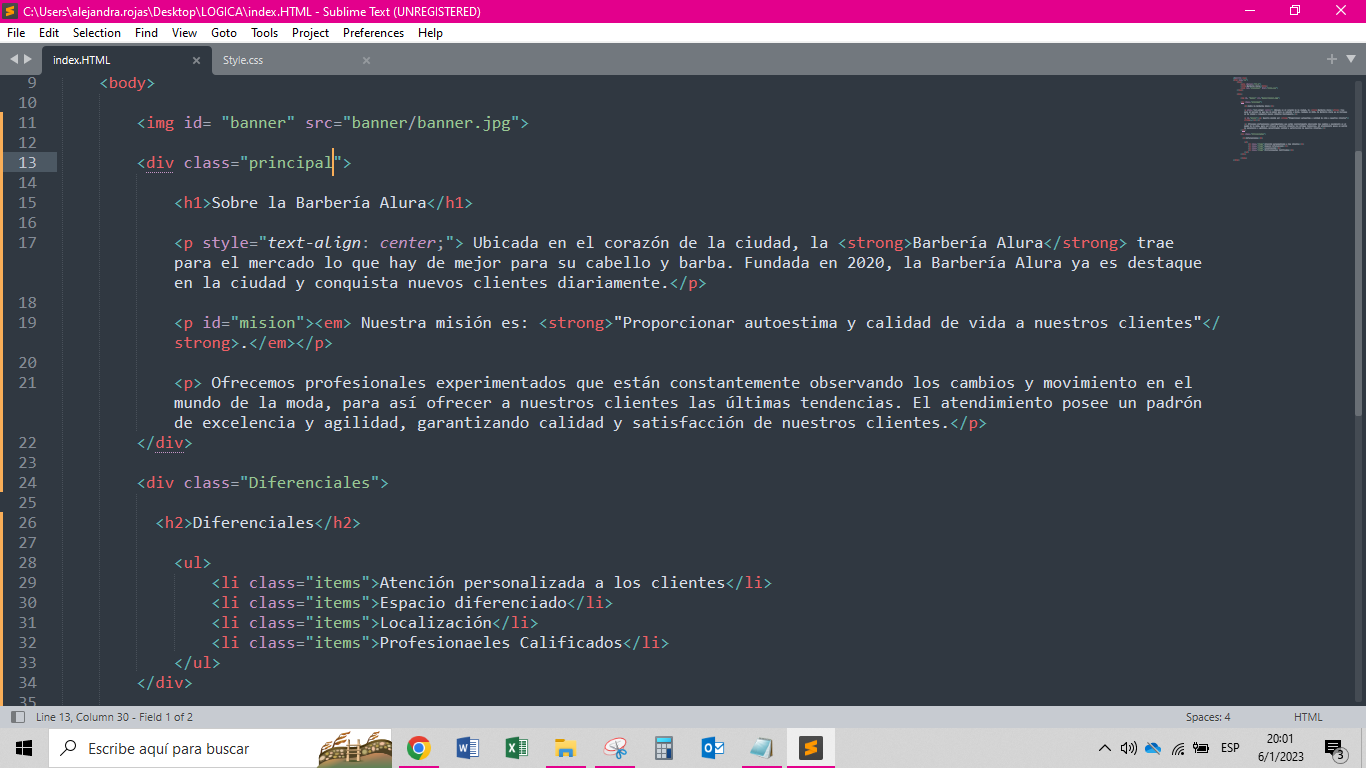Click Sublime Text taskbar icon
The image size is (1366, 768).
coord(811,748)
